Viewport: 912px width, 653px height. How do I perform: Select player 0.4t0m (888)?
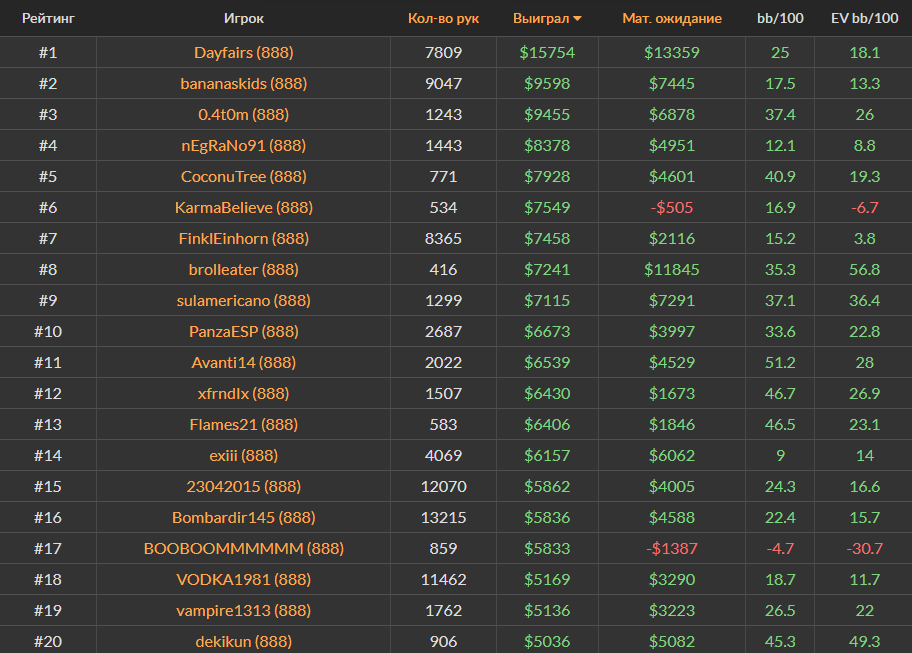click(243, 114)
